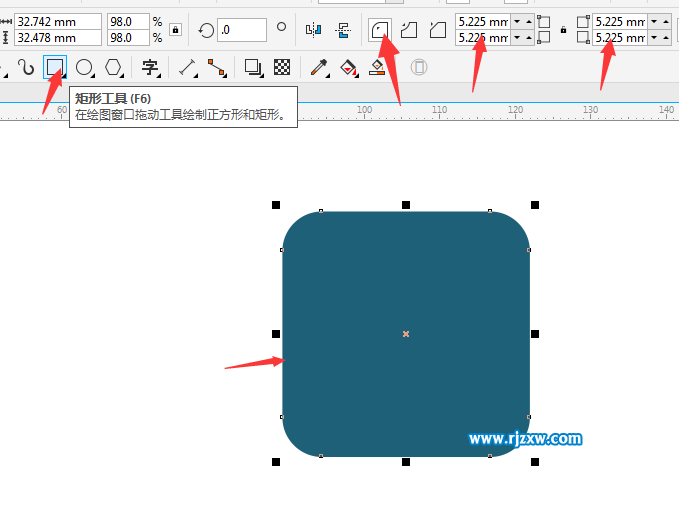Click the object height field 32.478 mm
The image size is (679, 519).
pyautogui.click(x=58, y=38)
